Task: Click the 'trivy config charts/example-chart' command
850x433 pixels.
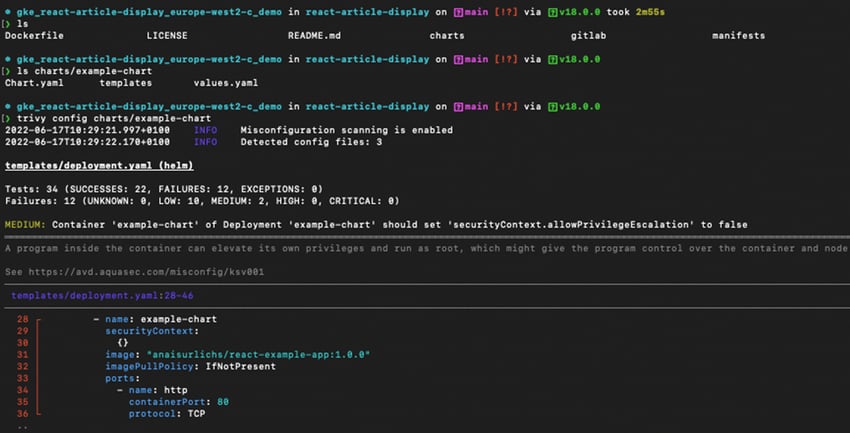Action: pyautogui.click(x=114, y=119)
